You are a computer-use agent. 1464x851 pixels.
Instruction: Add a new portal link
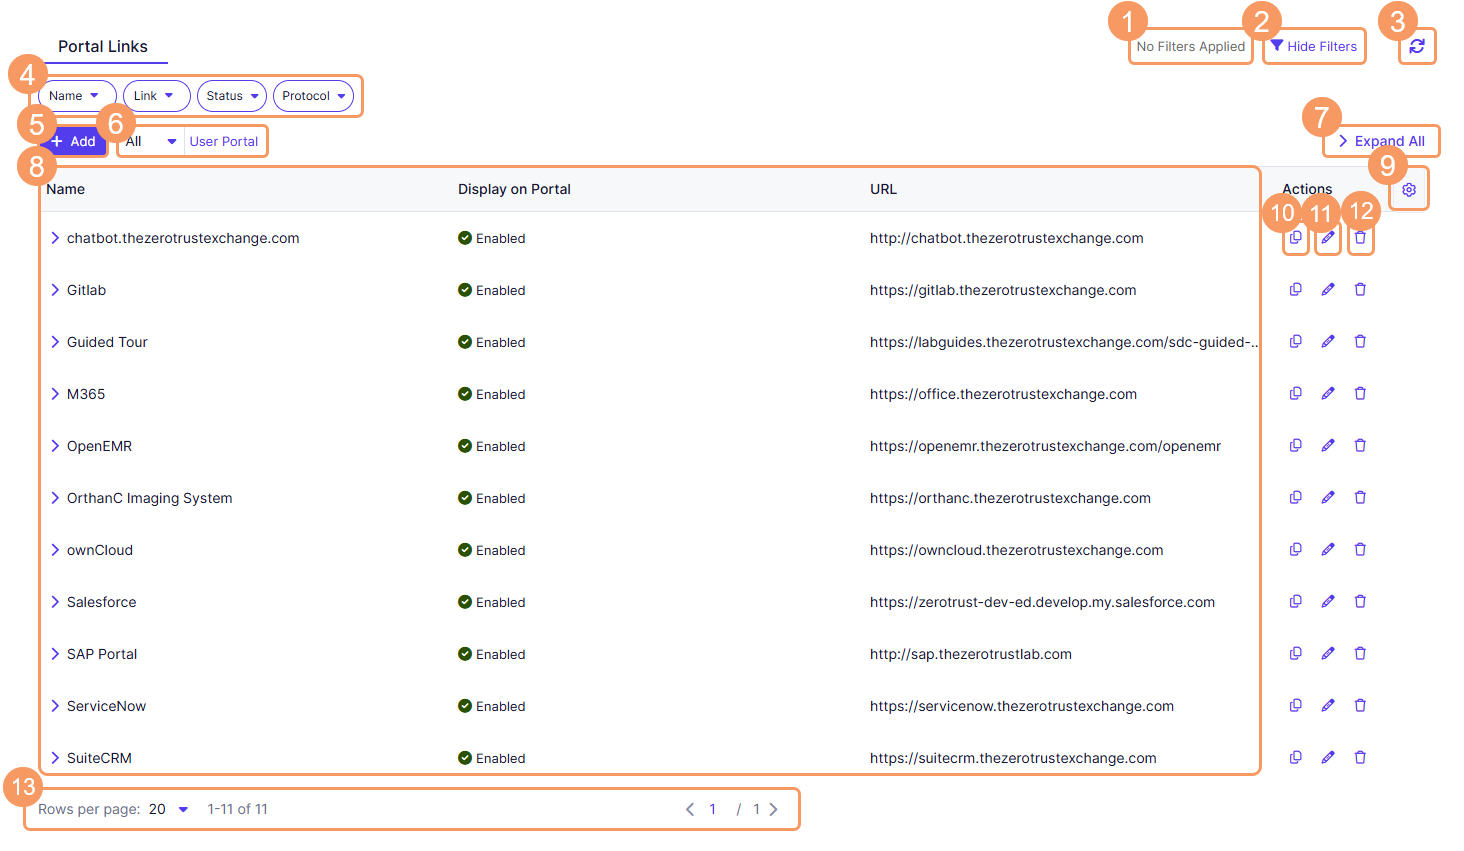pos(73,141)
